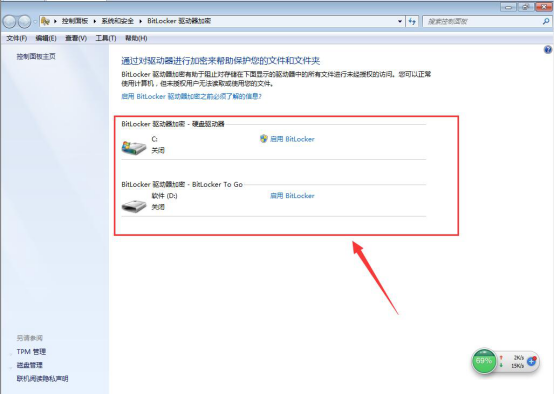
Task: Click the 另请参阅 heading
Action: tap(29, 338)
